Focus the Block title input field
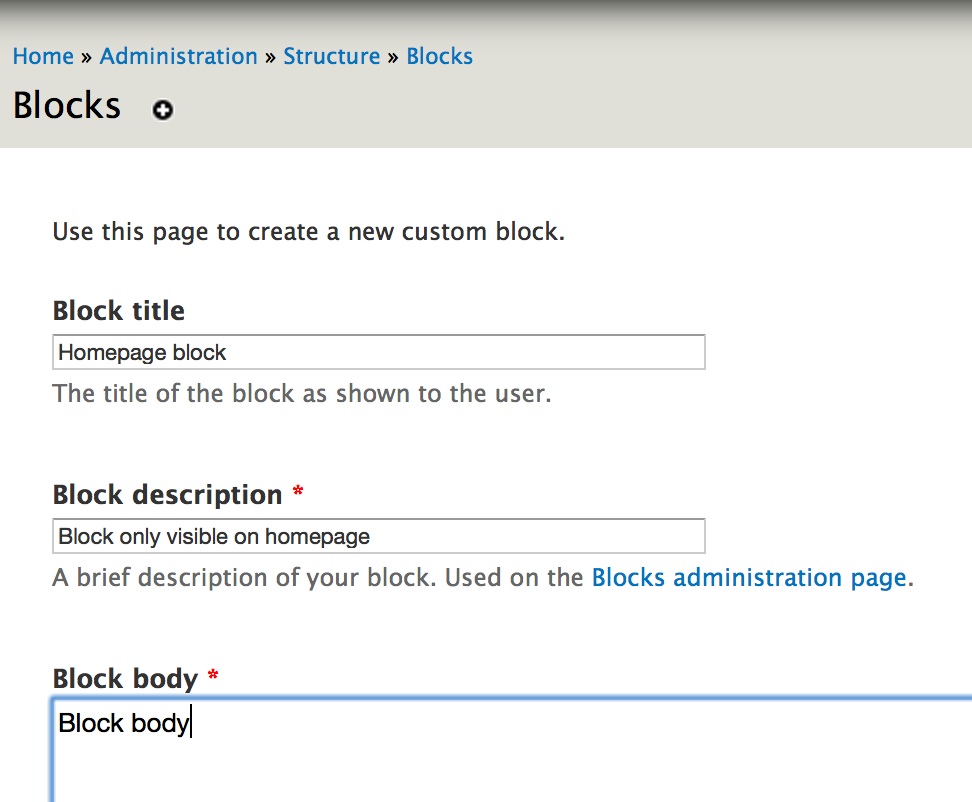The image size is (972, 802). (379, 352)
